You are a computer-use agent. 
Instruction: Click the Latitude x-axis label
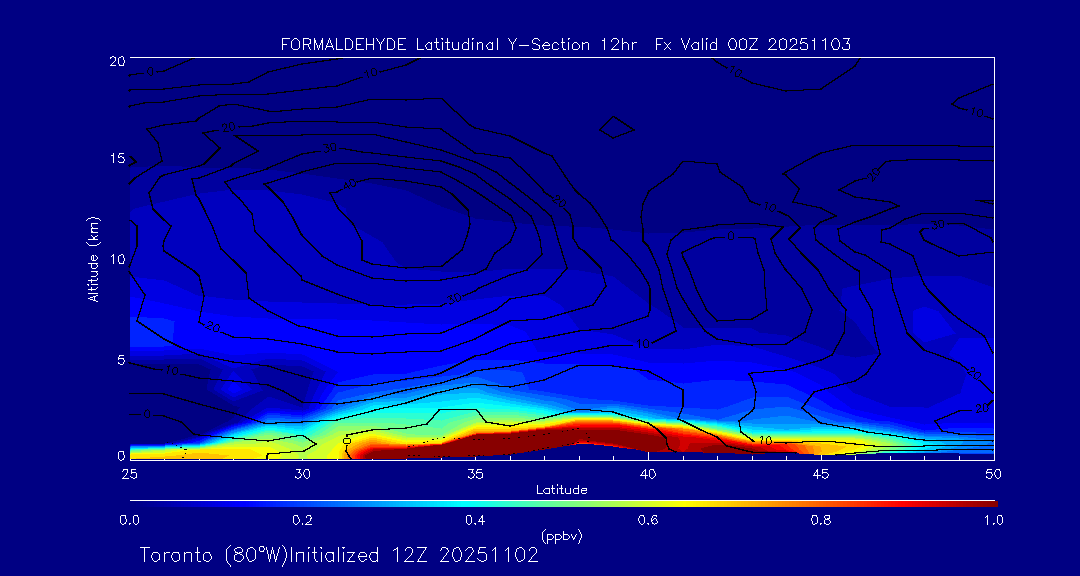[561, 489]
